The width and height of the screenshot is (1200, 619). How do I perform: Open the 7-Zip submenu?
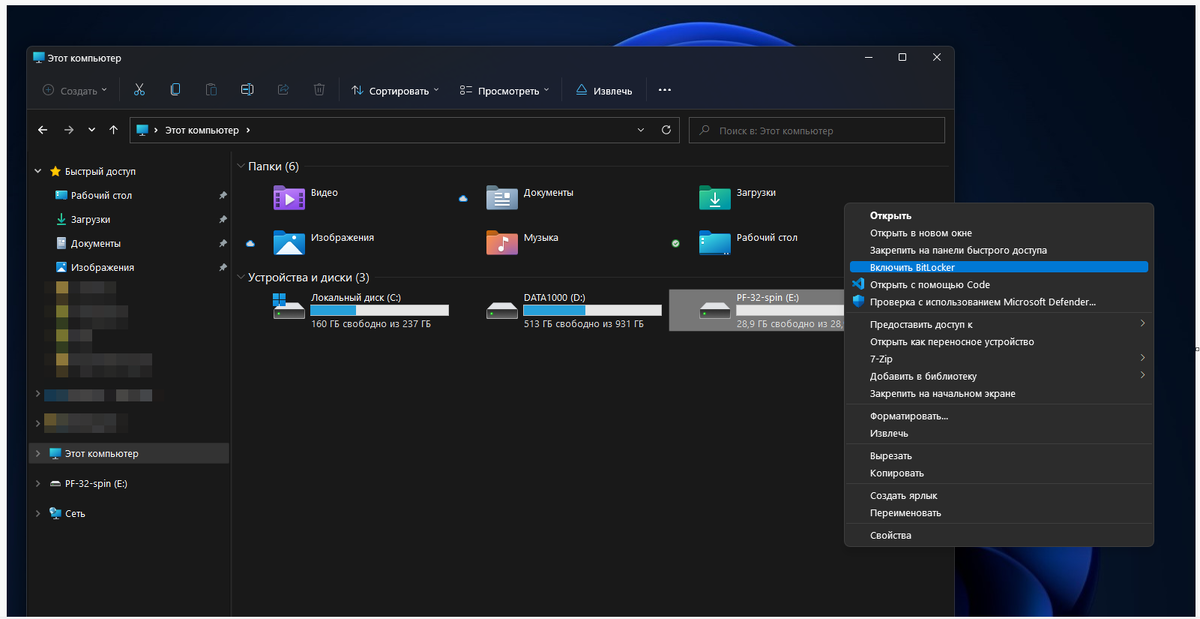(x=998, y=358)
